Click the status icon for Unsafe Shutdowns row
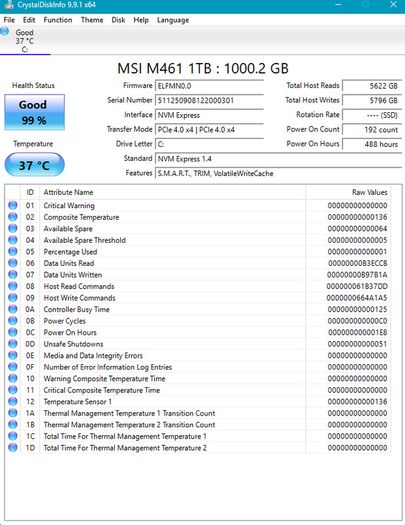405x525 pixels. 13,344
